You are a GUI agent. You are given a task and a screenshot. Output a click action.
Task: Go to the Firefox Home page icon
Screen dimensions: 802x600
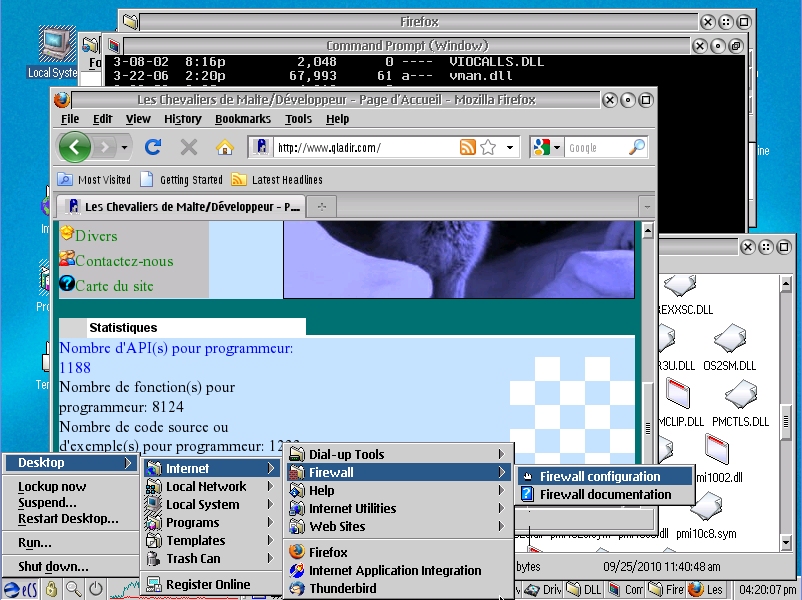(x=224, y=147)
